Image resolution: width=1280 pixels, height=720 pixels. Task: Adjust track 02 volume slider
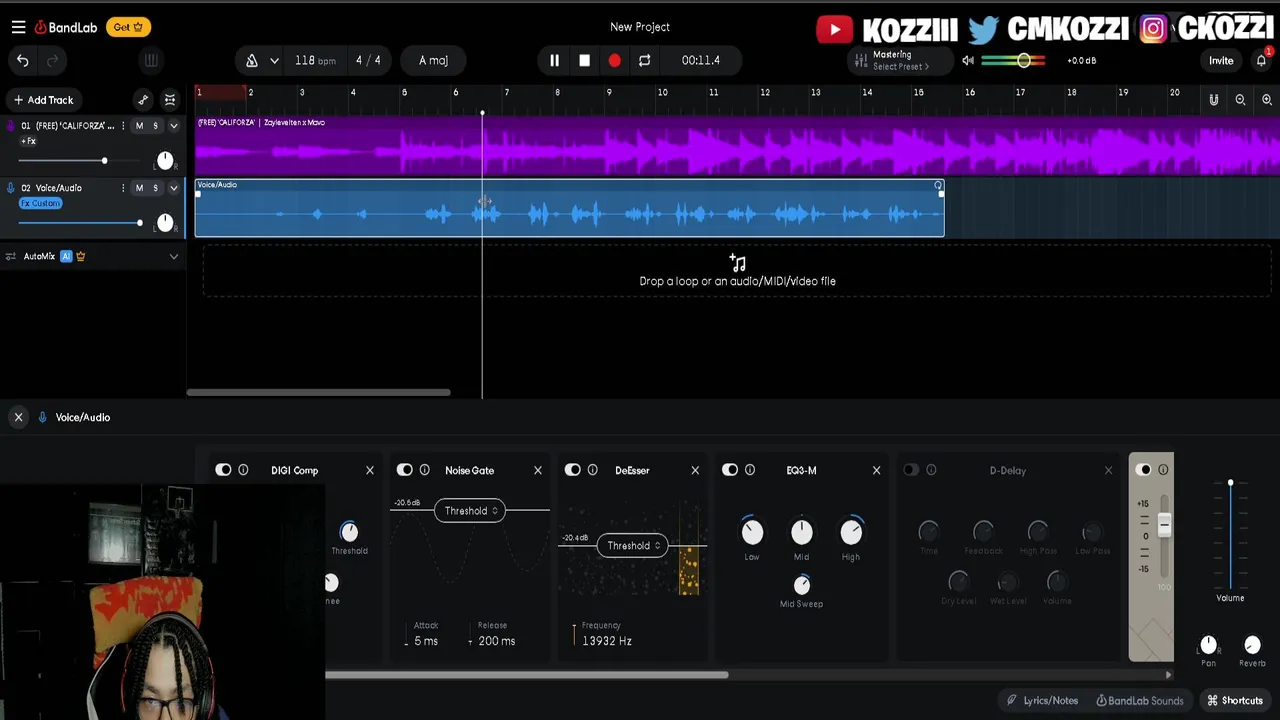tap(80, 223)
